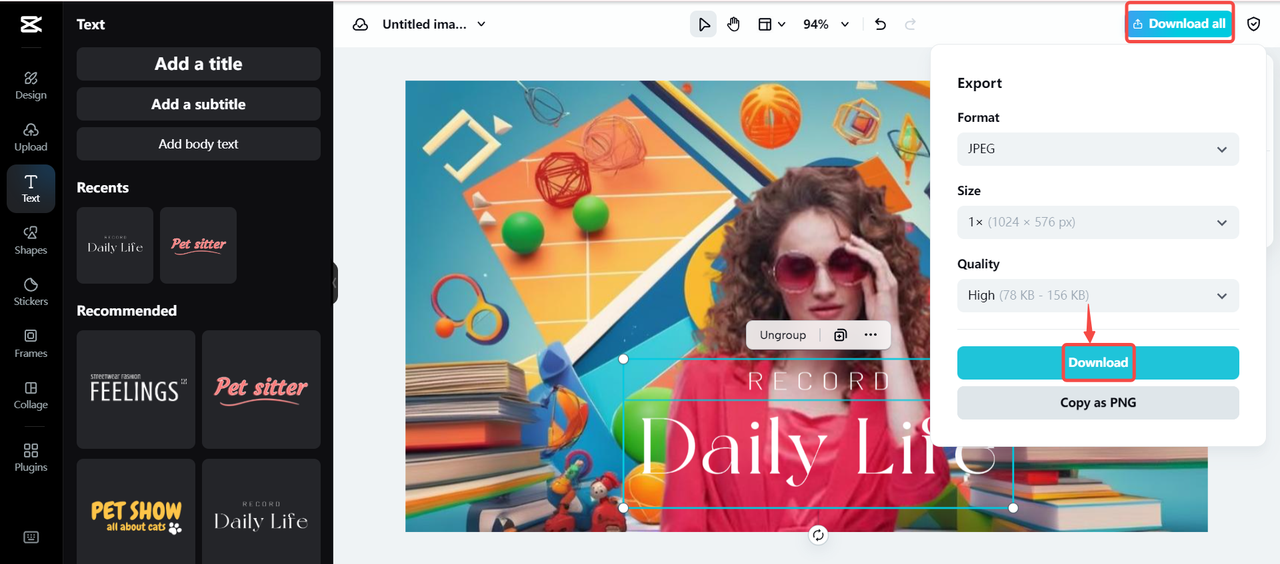
Task: Open the Collage panel
Action: [31, 395]
